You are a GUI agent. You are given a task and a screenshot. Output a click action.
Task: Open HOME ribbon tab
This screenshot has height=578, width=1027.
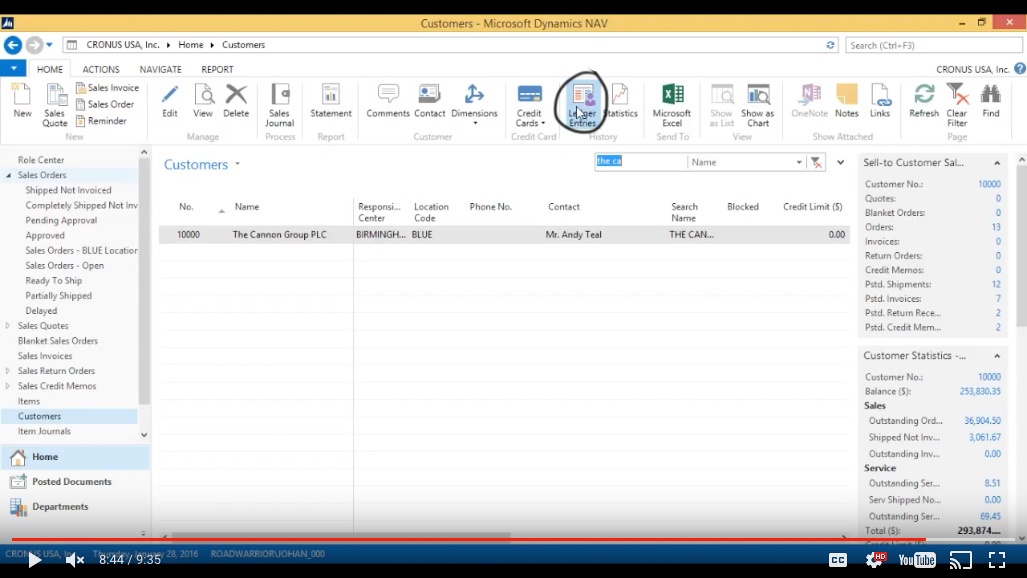50,69
